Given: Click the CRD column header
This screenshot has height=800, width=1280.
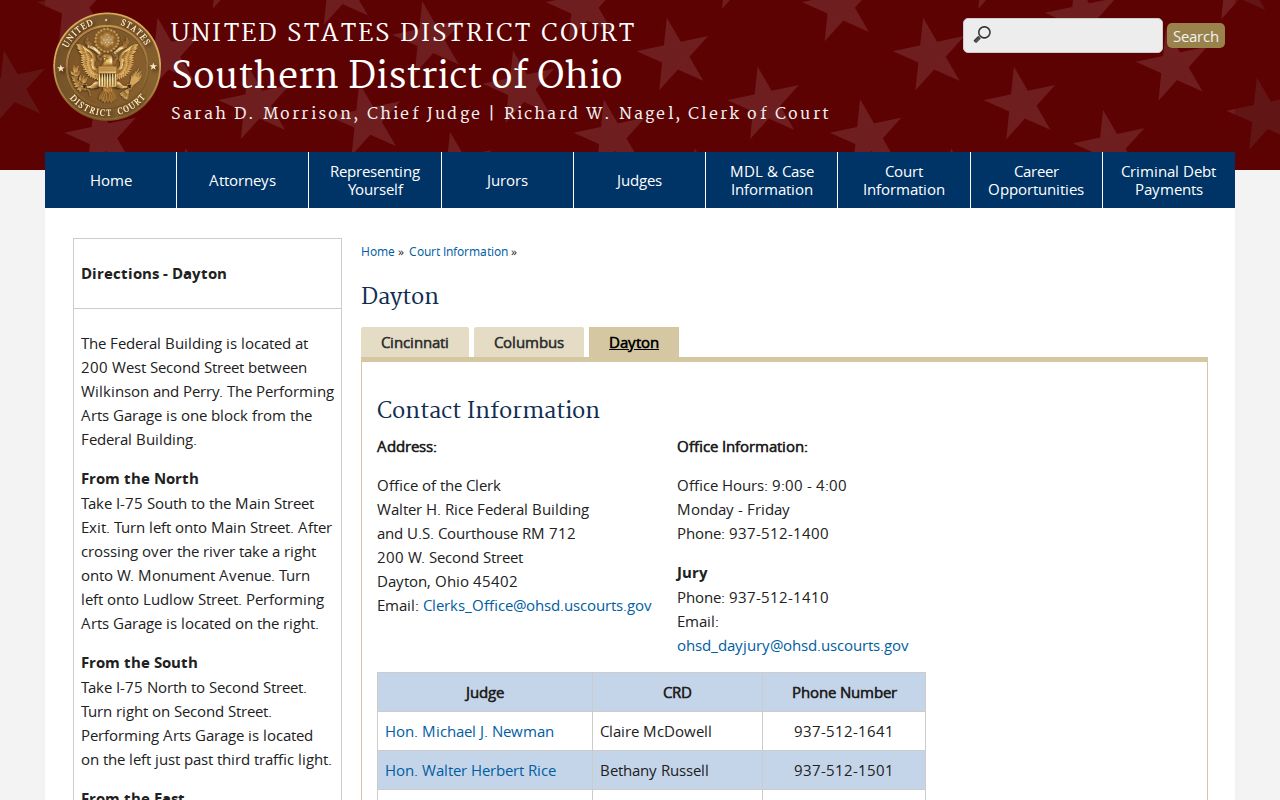Looking at the screenshot, I should coord(677,692).
